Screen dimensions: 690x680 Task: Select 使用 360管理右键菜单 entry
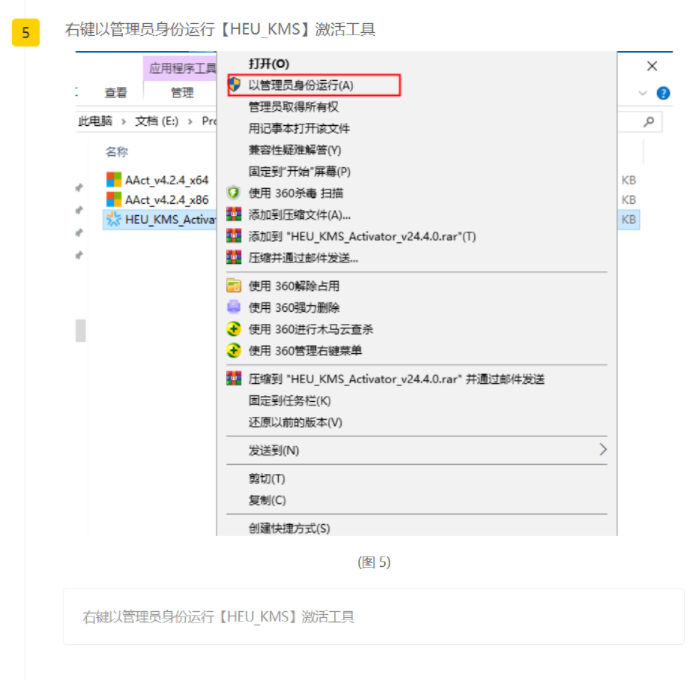[x=305, y=350]
